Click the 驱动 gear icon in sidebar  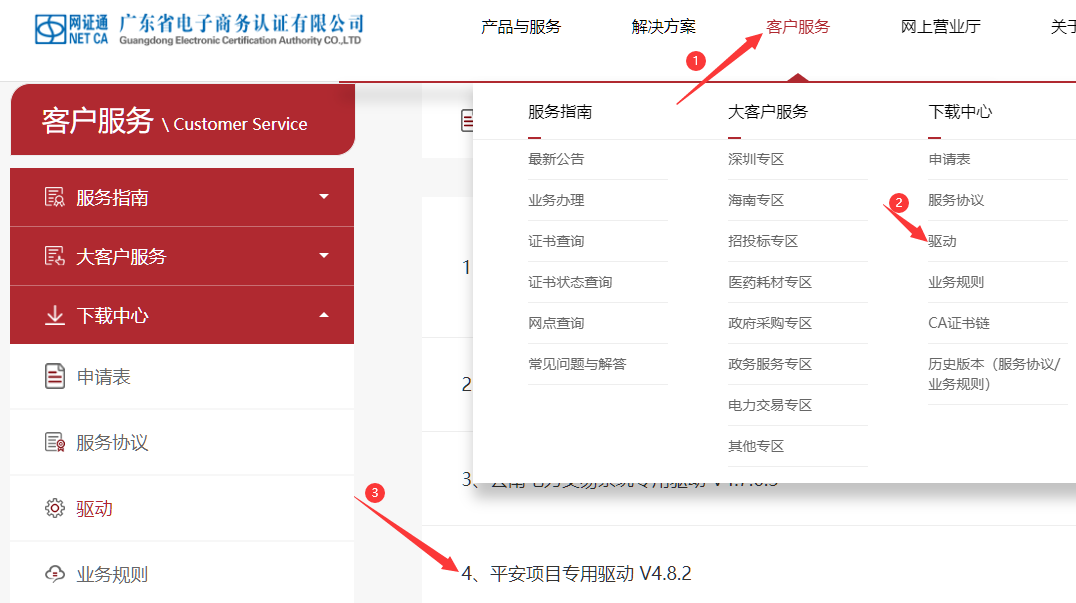[55, 509]
